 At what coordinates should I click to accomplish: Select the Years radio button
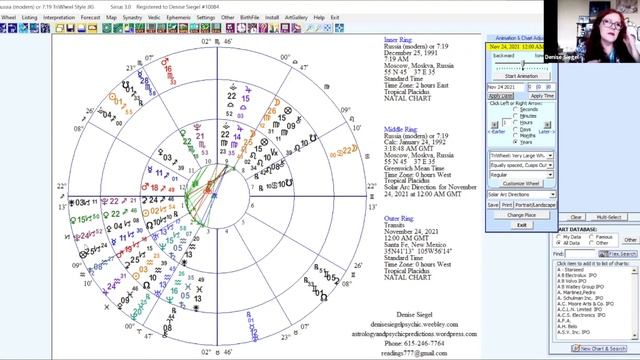[516, 142]
